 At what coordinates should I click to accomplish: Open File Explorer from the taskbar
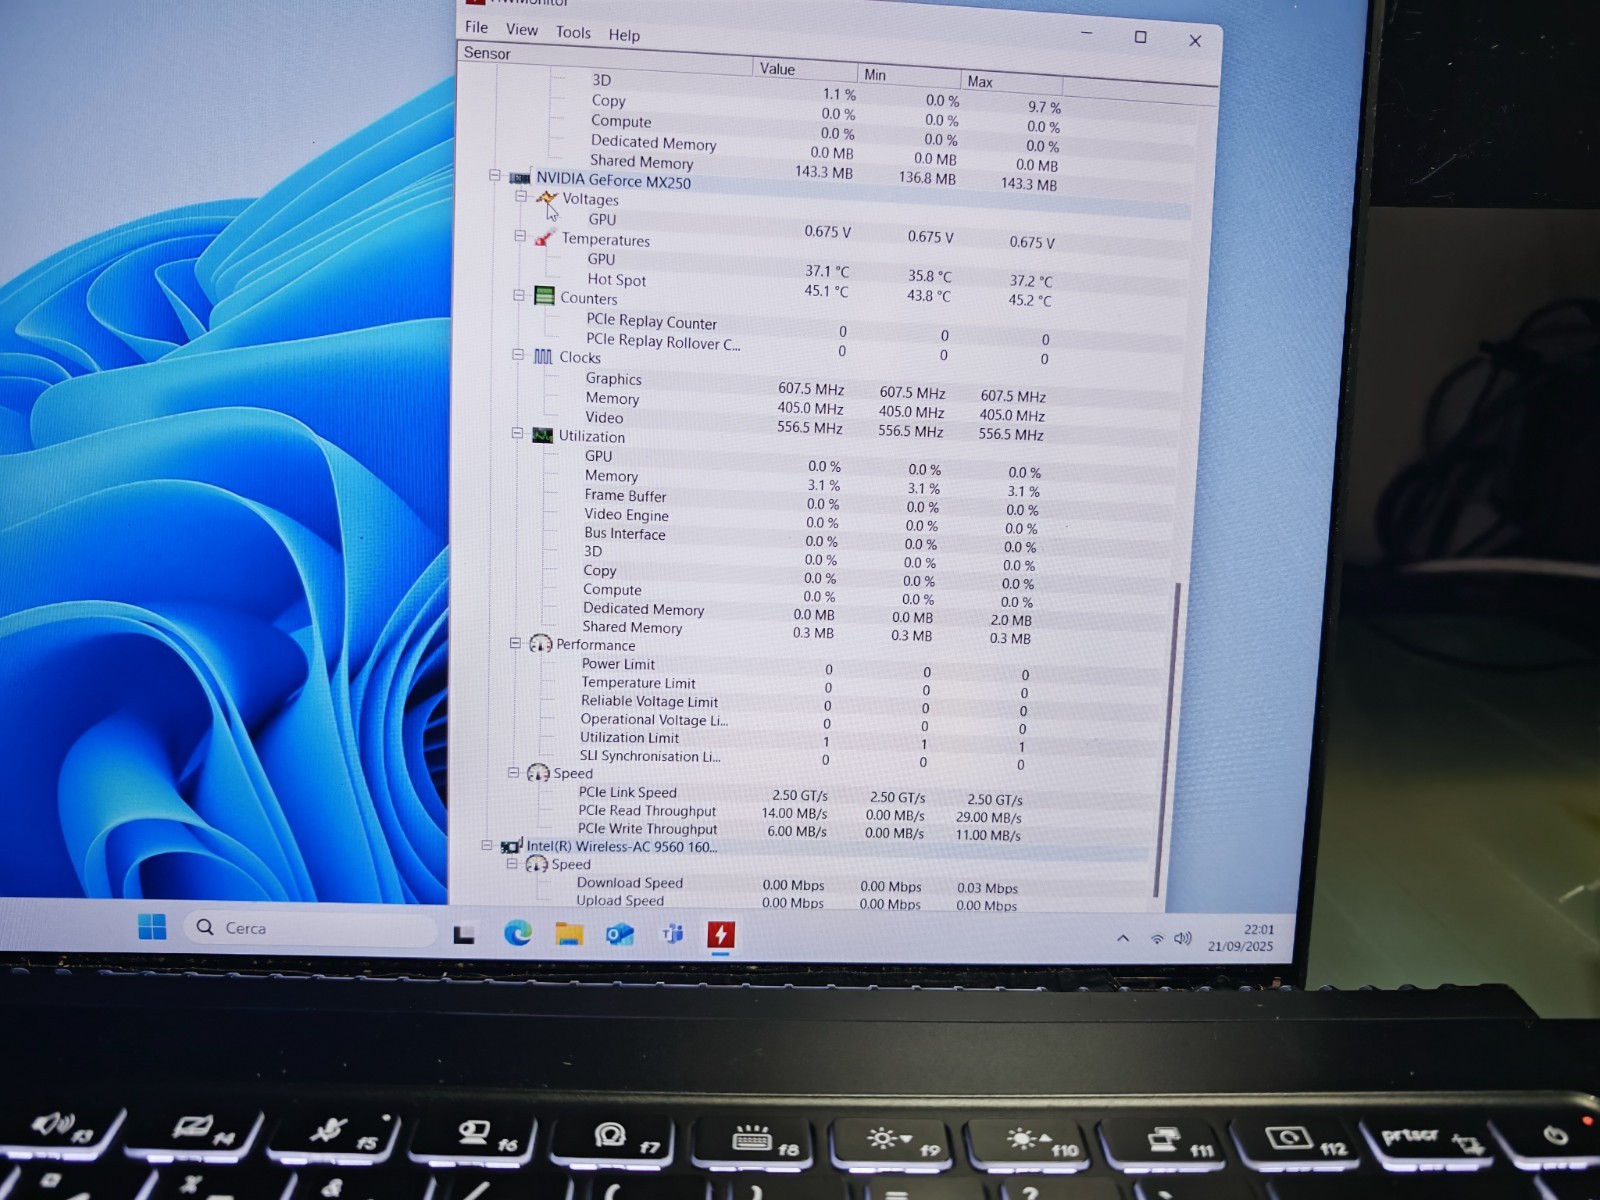point(569,934)
